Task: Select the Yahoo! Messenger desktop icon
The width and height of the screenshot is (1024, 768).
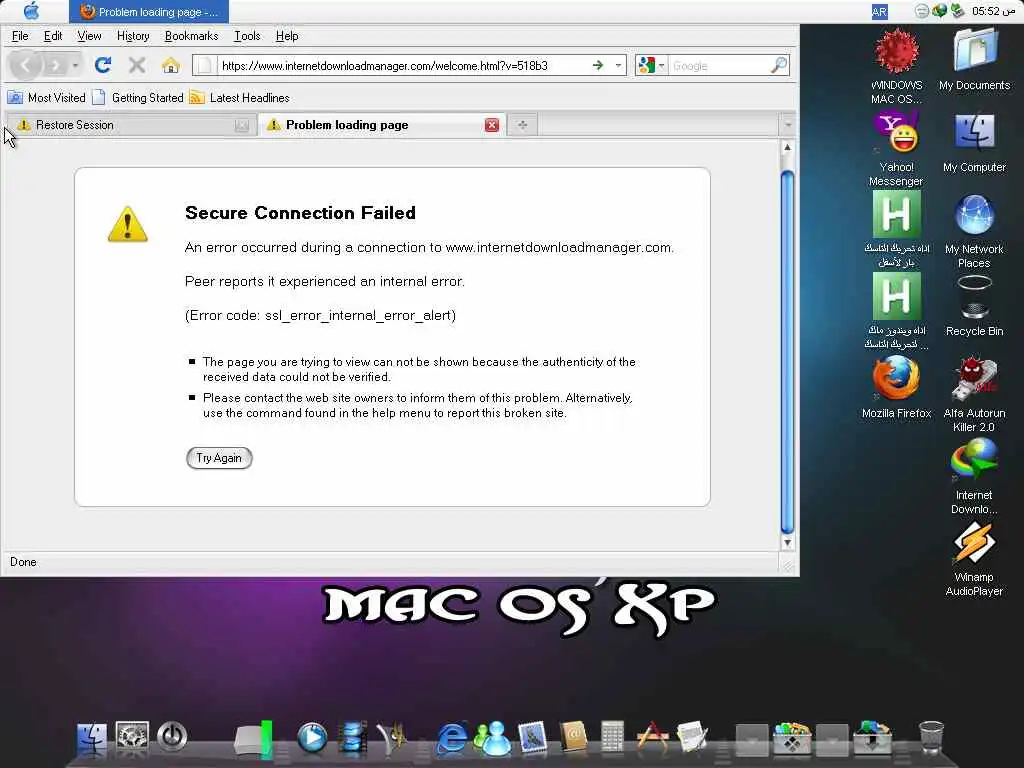Action: (896, 148)
